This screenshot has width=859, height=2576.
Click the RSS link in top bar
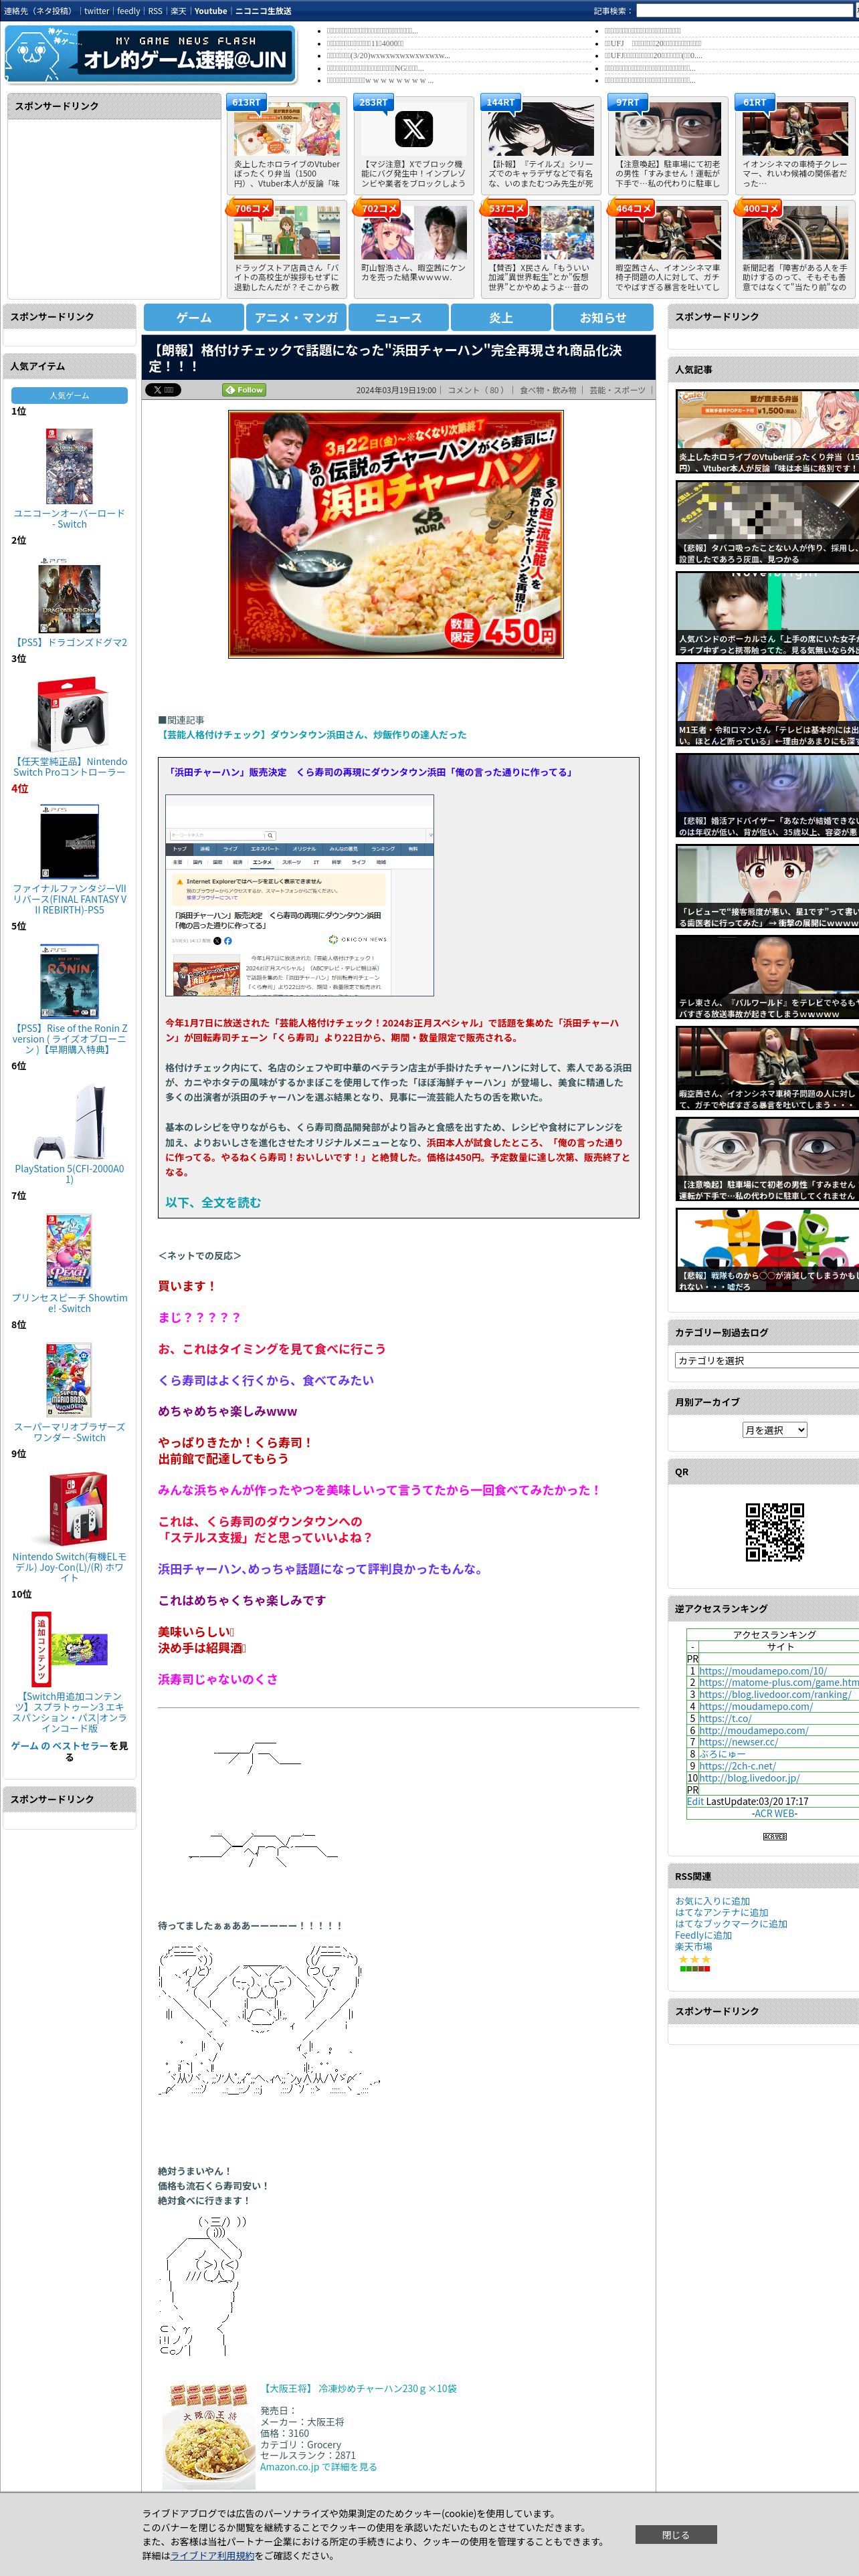click(155, 11)
